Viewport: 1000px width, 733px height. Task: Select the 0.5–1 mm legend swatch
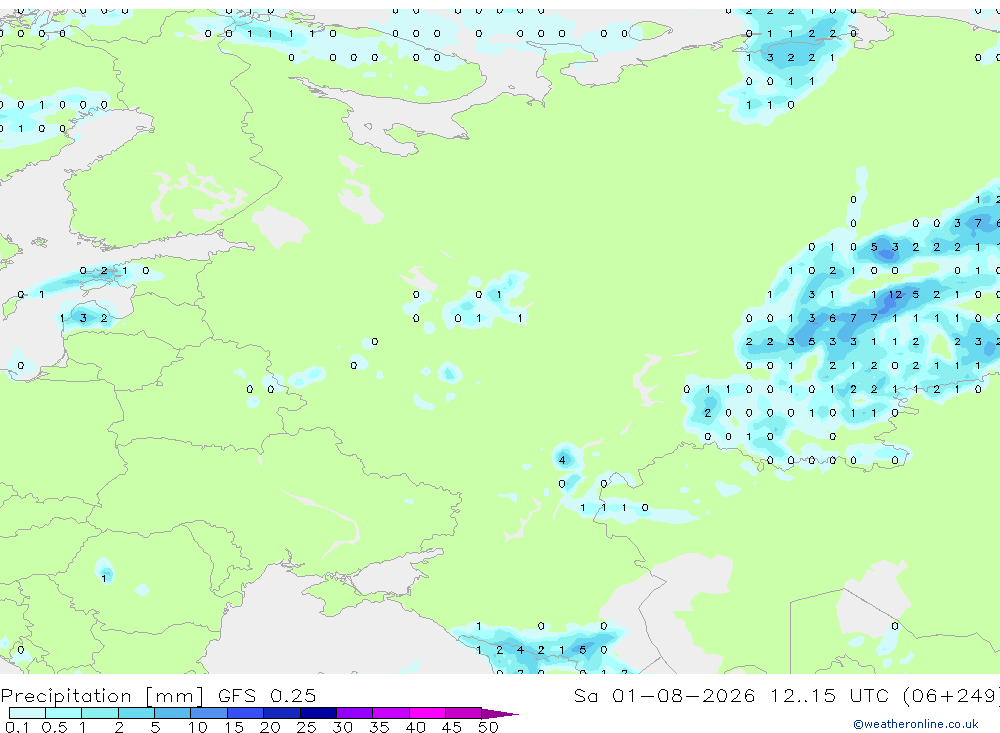click(64, 713)
